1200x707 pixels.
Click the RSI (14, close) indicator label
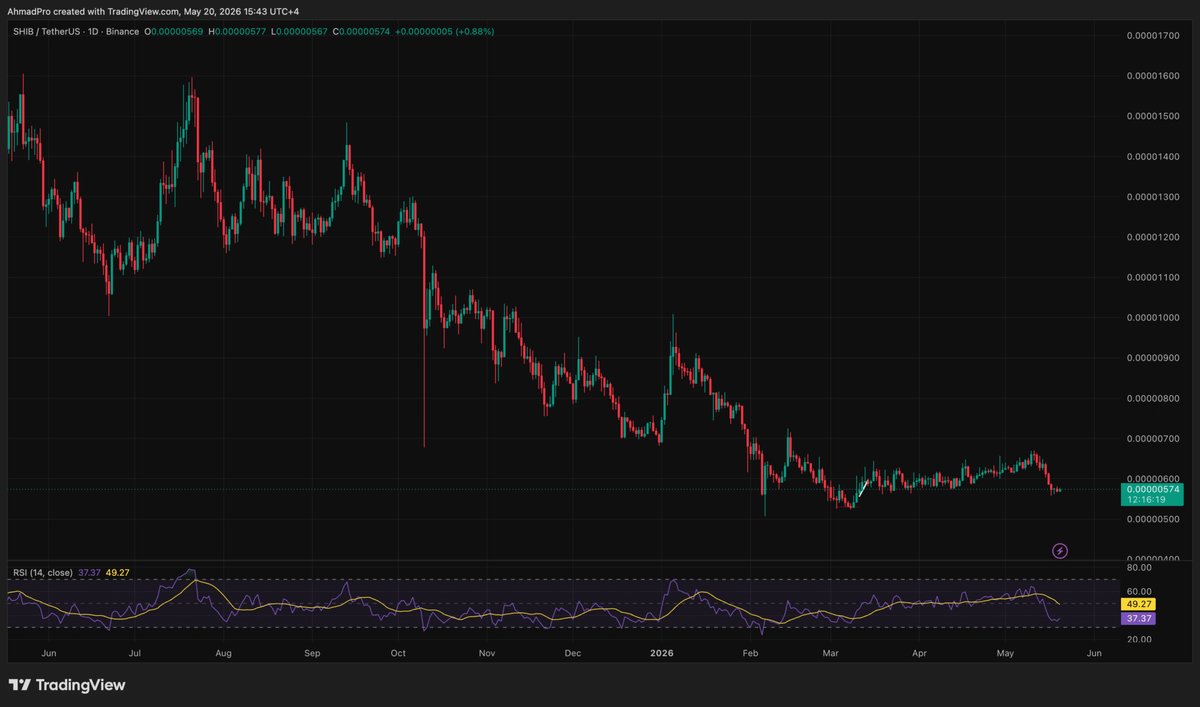(45, 572)
